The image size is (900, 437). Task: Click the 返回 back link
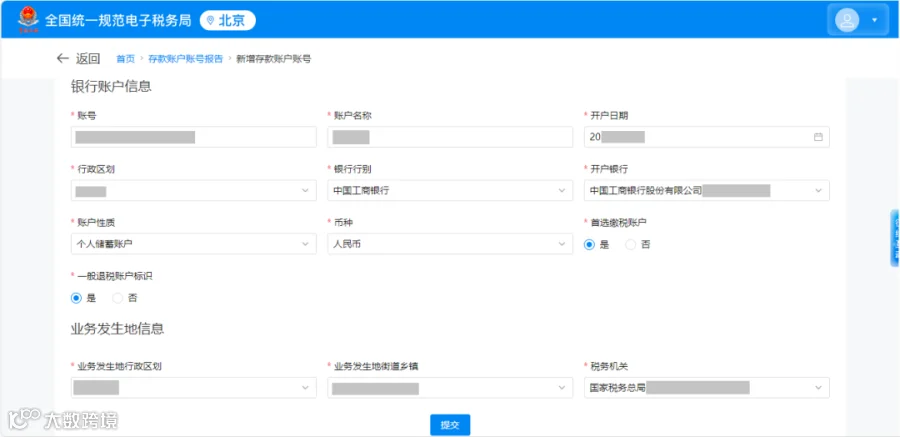tap(88, 58)
